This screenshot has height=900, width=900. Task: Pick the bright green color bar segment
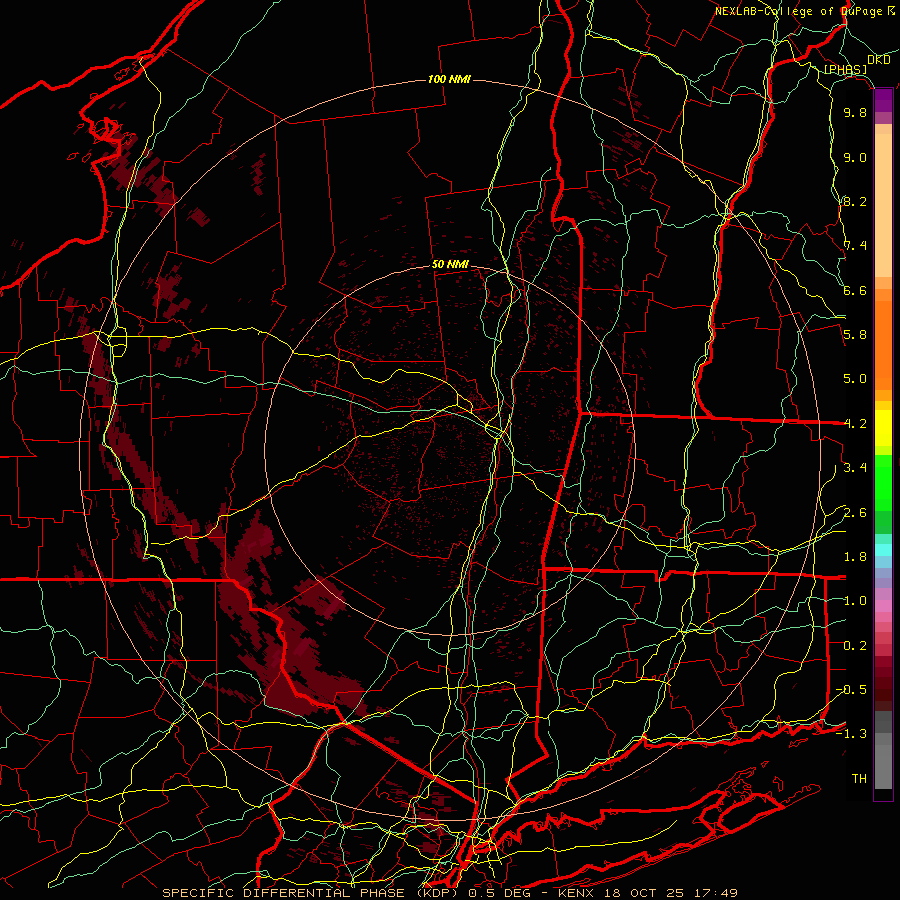883,483
